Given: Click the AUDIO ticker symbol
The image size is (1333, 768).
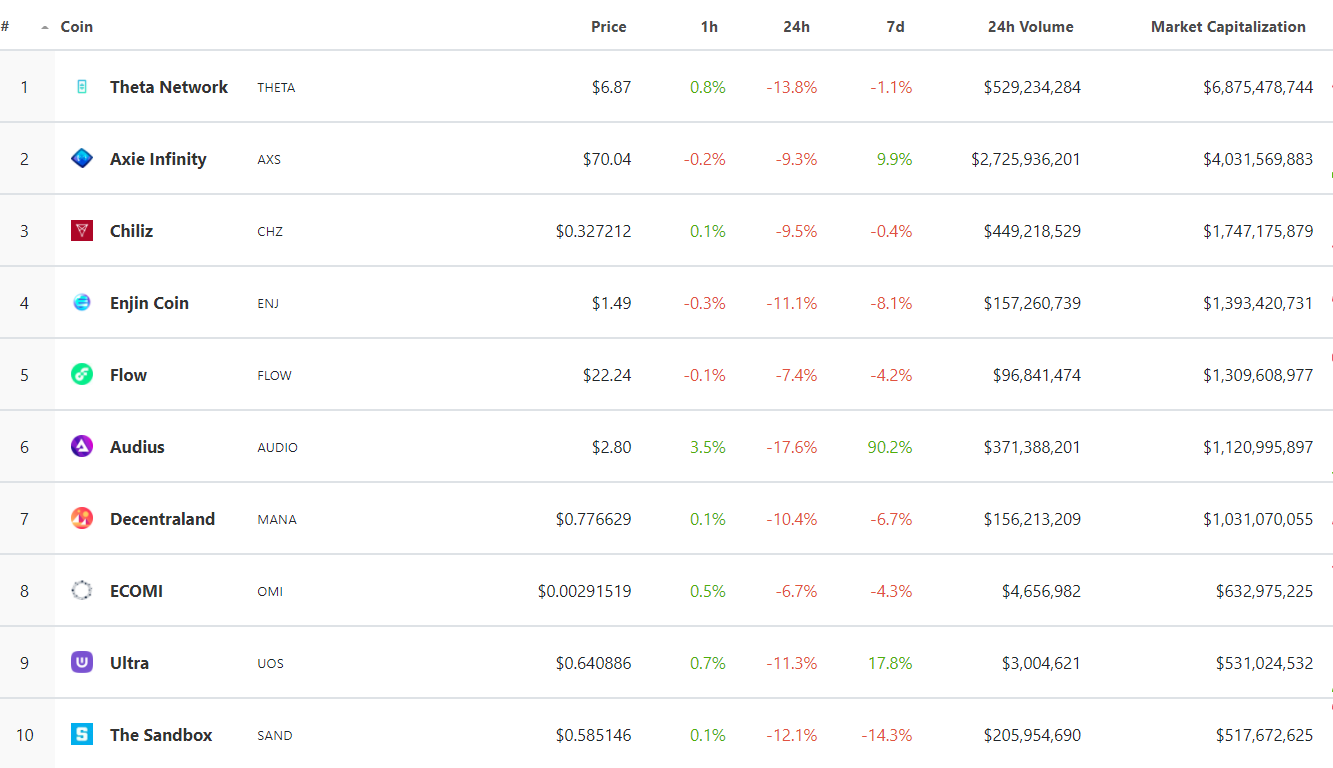Looking at the screenshot, I should tap(277, 447).
